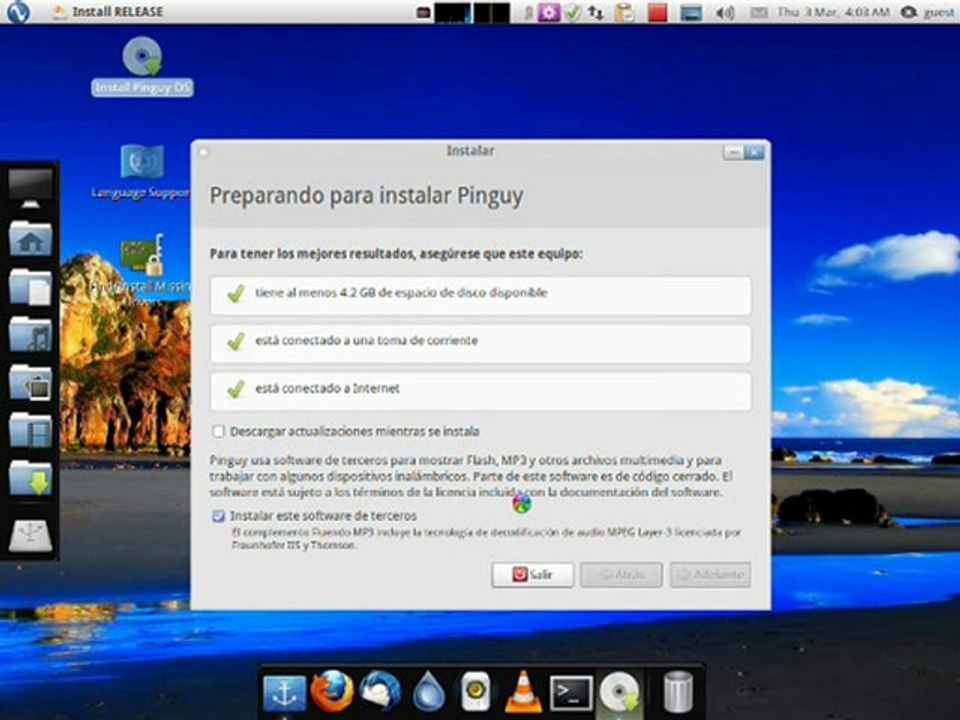The width and height of the screenshot is (960, 720).
Task: Click the green checkmark tray icon
Action: [573, 12]
